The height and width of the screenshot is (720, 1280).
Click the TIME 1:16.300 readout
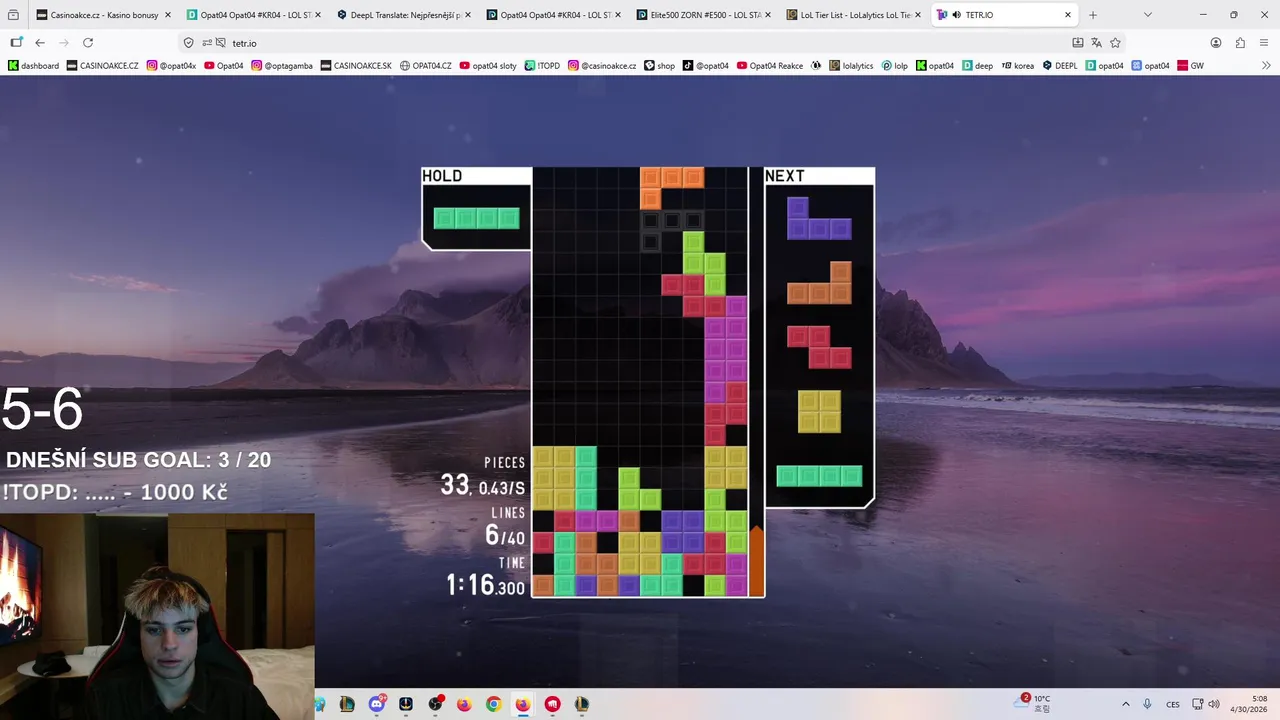485,577
